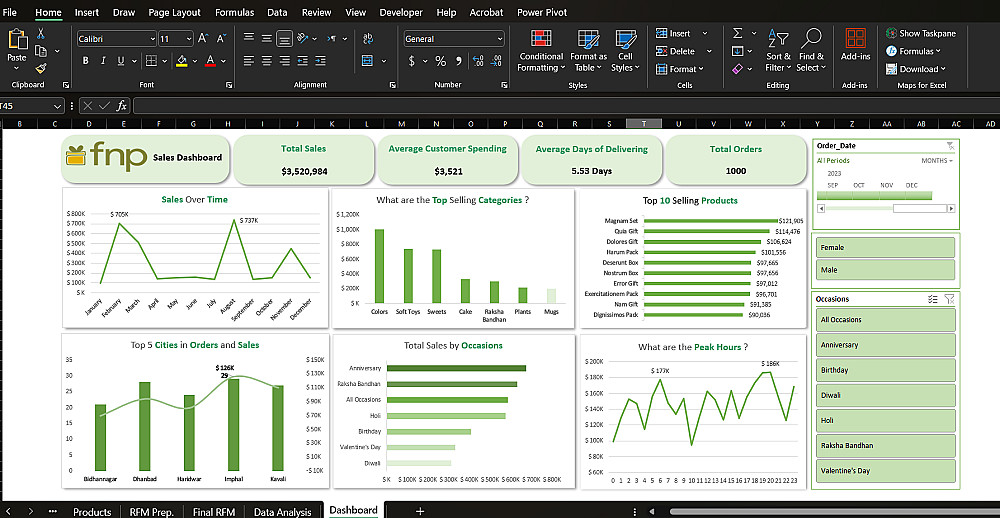Click the Name Box showing T45
This screenshot has height=518, width=1000.
click(x=30, y=105)
